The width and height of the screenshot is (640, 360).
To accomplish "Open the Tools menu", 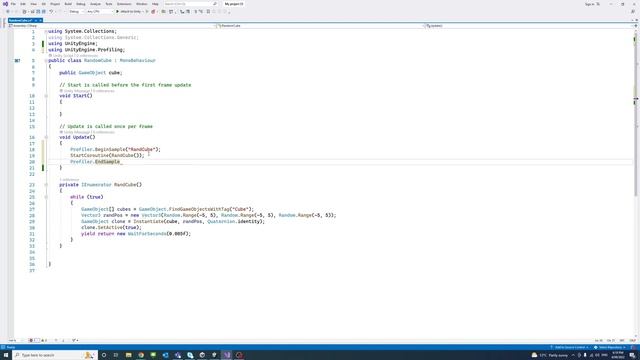I will pos(109,4).
